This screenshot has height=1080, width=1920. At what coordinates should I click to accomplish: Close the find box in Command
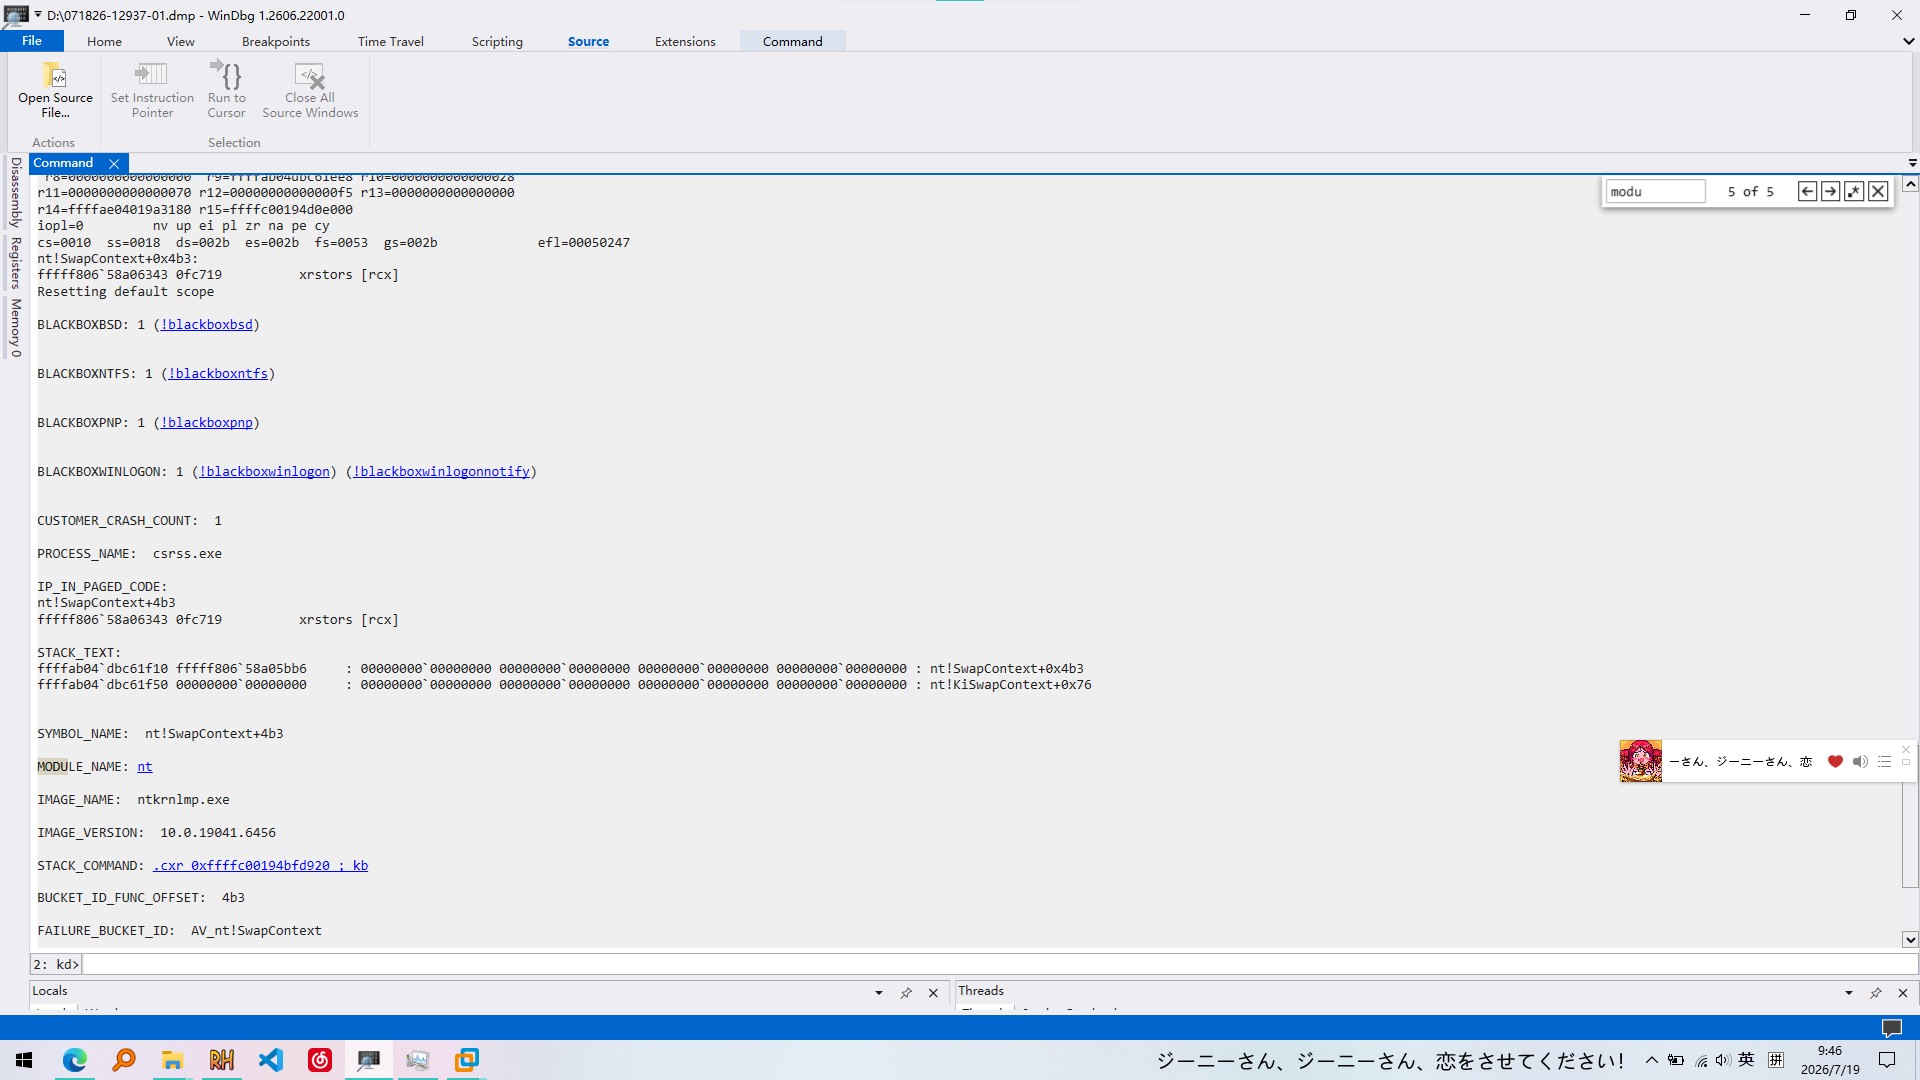tap(1878, 191)
